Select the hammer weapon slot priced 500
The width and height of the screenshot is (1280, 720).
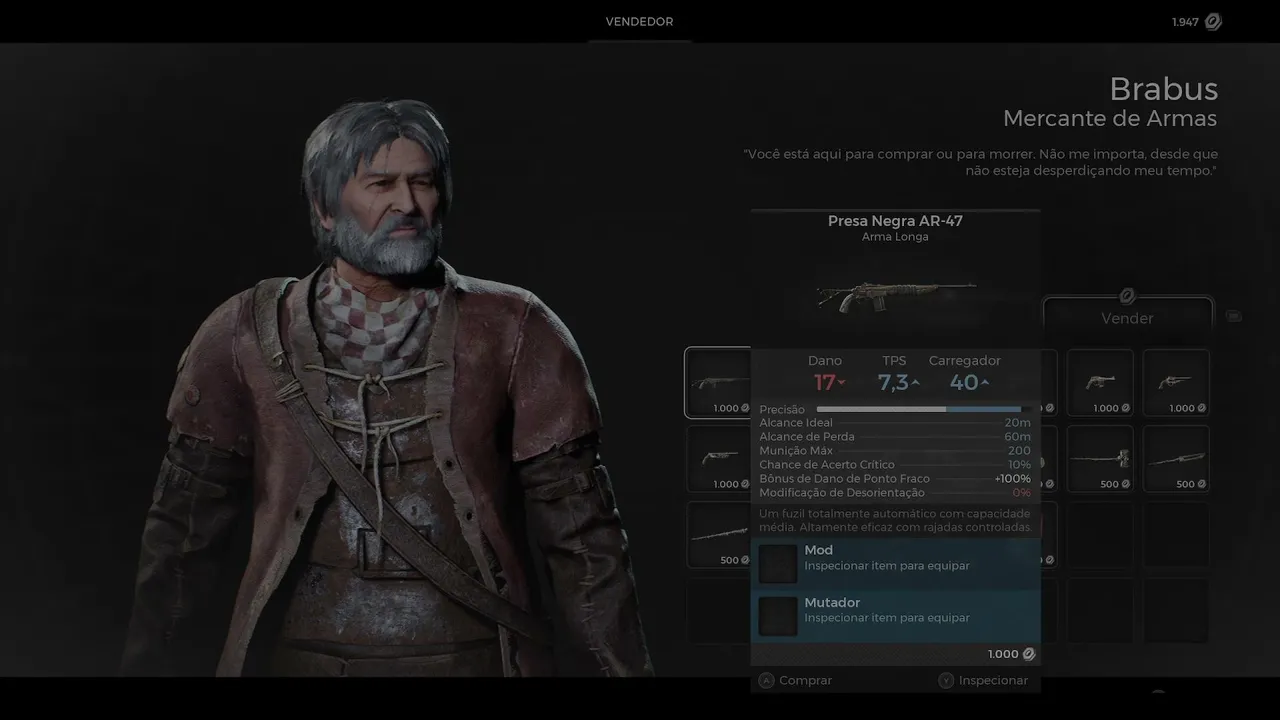pyautogui.click(x=1100, y=459)
